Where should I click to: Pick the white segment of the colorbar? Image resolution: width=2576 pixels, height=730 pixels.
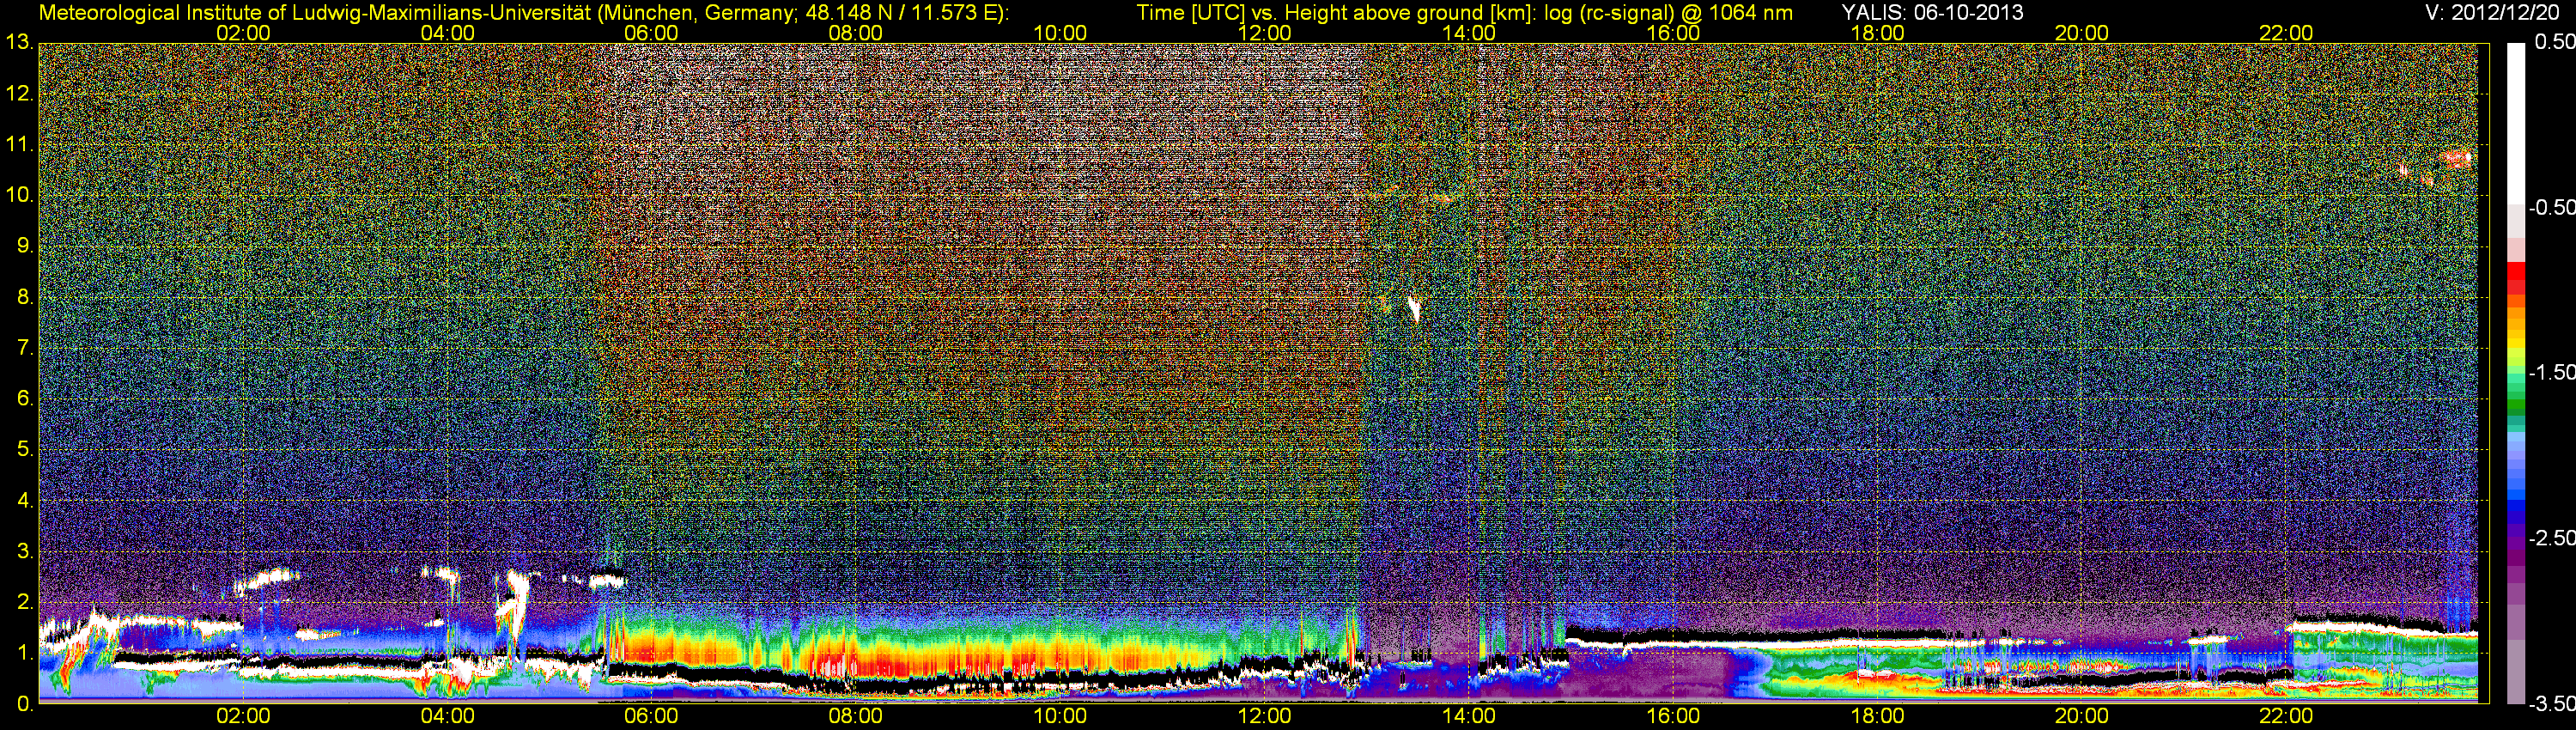[x=2515, y=125]
